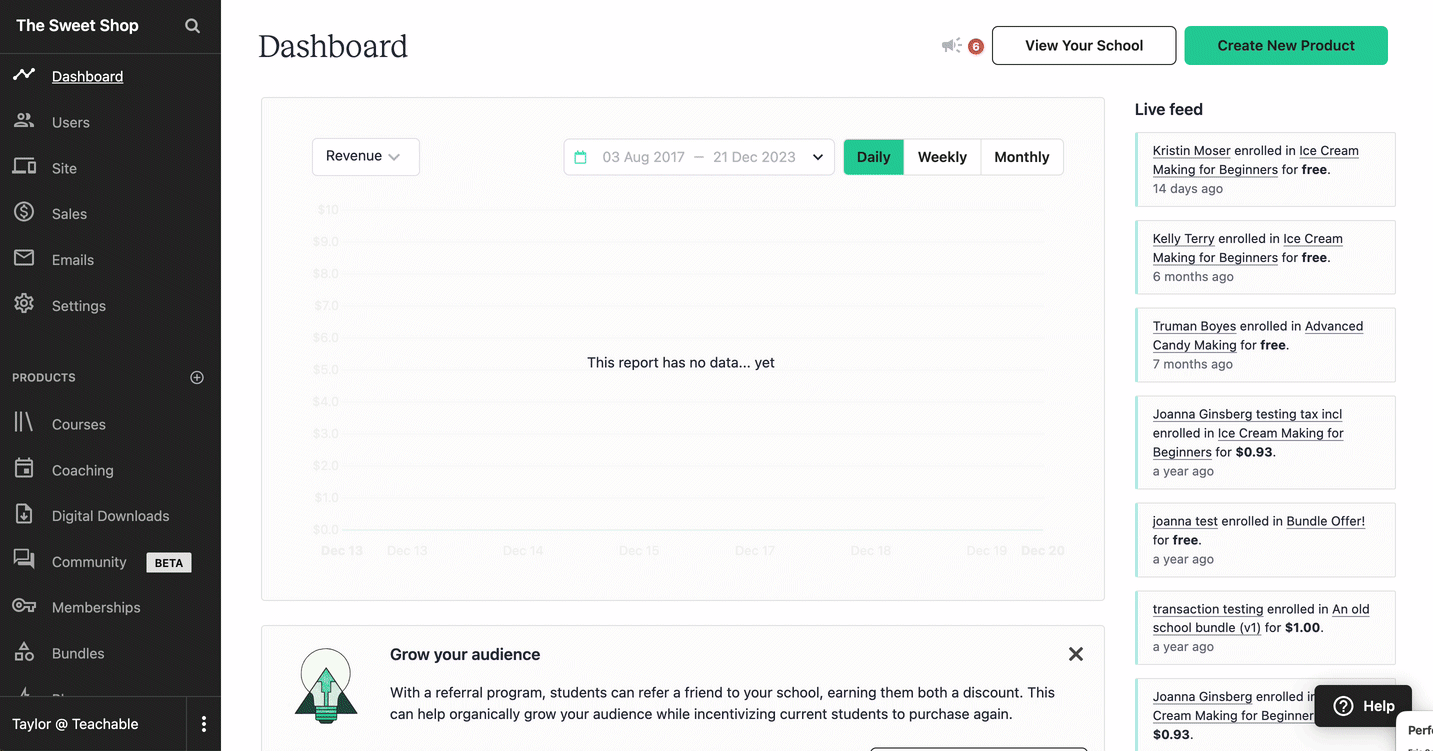Open Digital Downloads page
This screenshot has height=751, width=1433.
coord(111,516)
